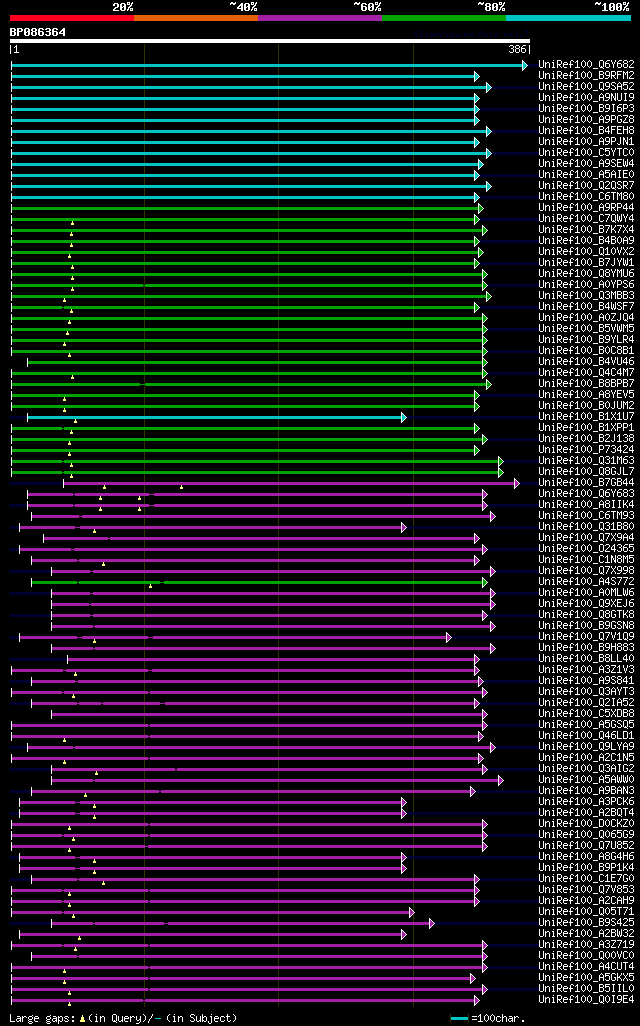
Task: Open hit UniRef100_B4FEH8
Action: (x=586, y=131)
